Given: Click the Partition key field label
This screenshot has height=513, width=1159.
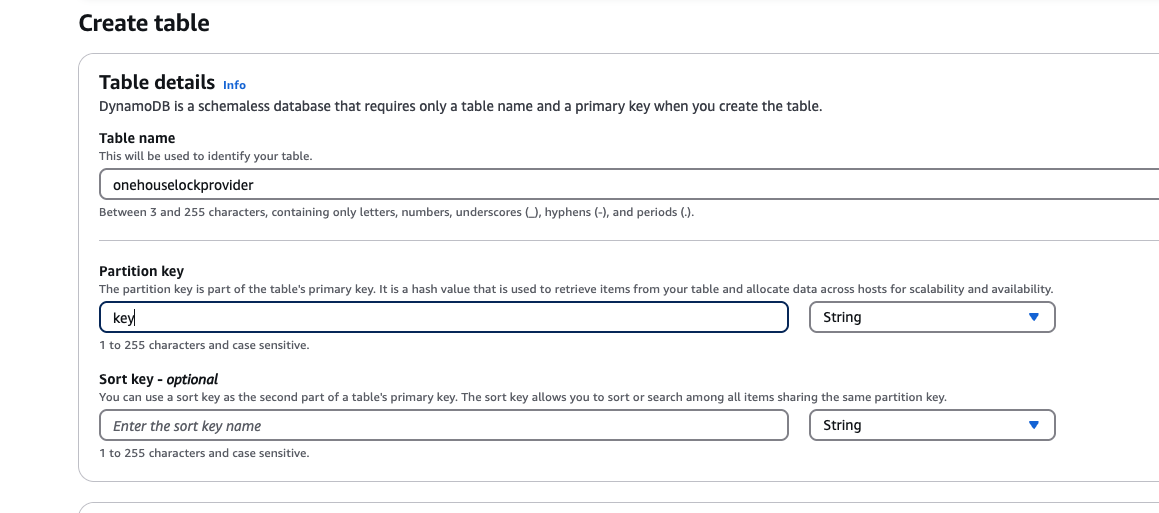Looking at the screenshot, I should pos(141,271).
